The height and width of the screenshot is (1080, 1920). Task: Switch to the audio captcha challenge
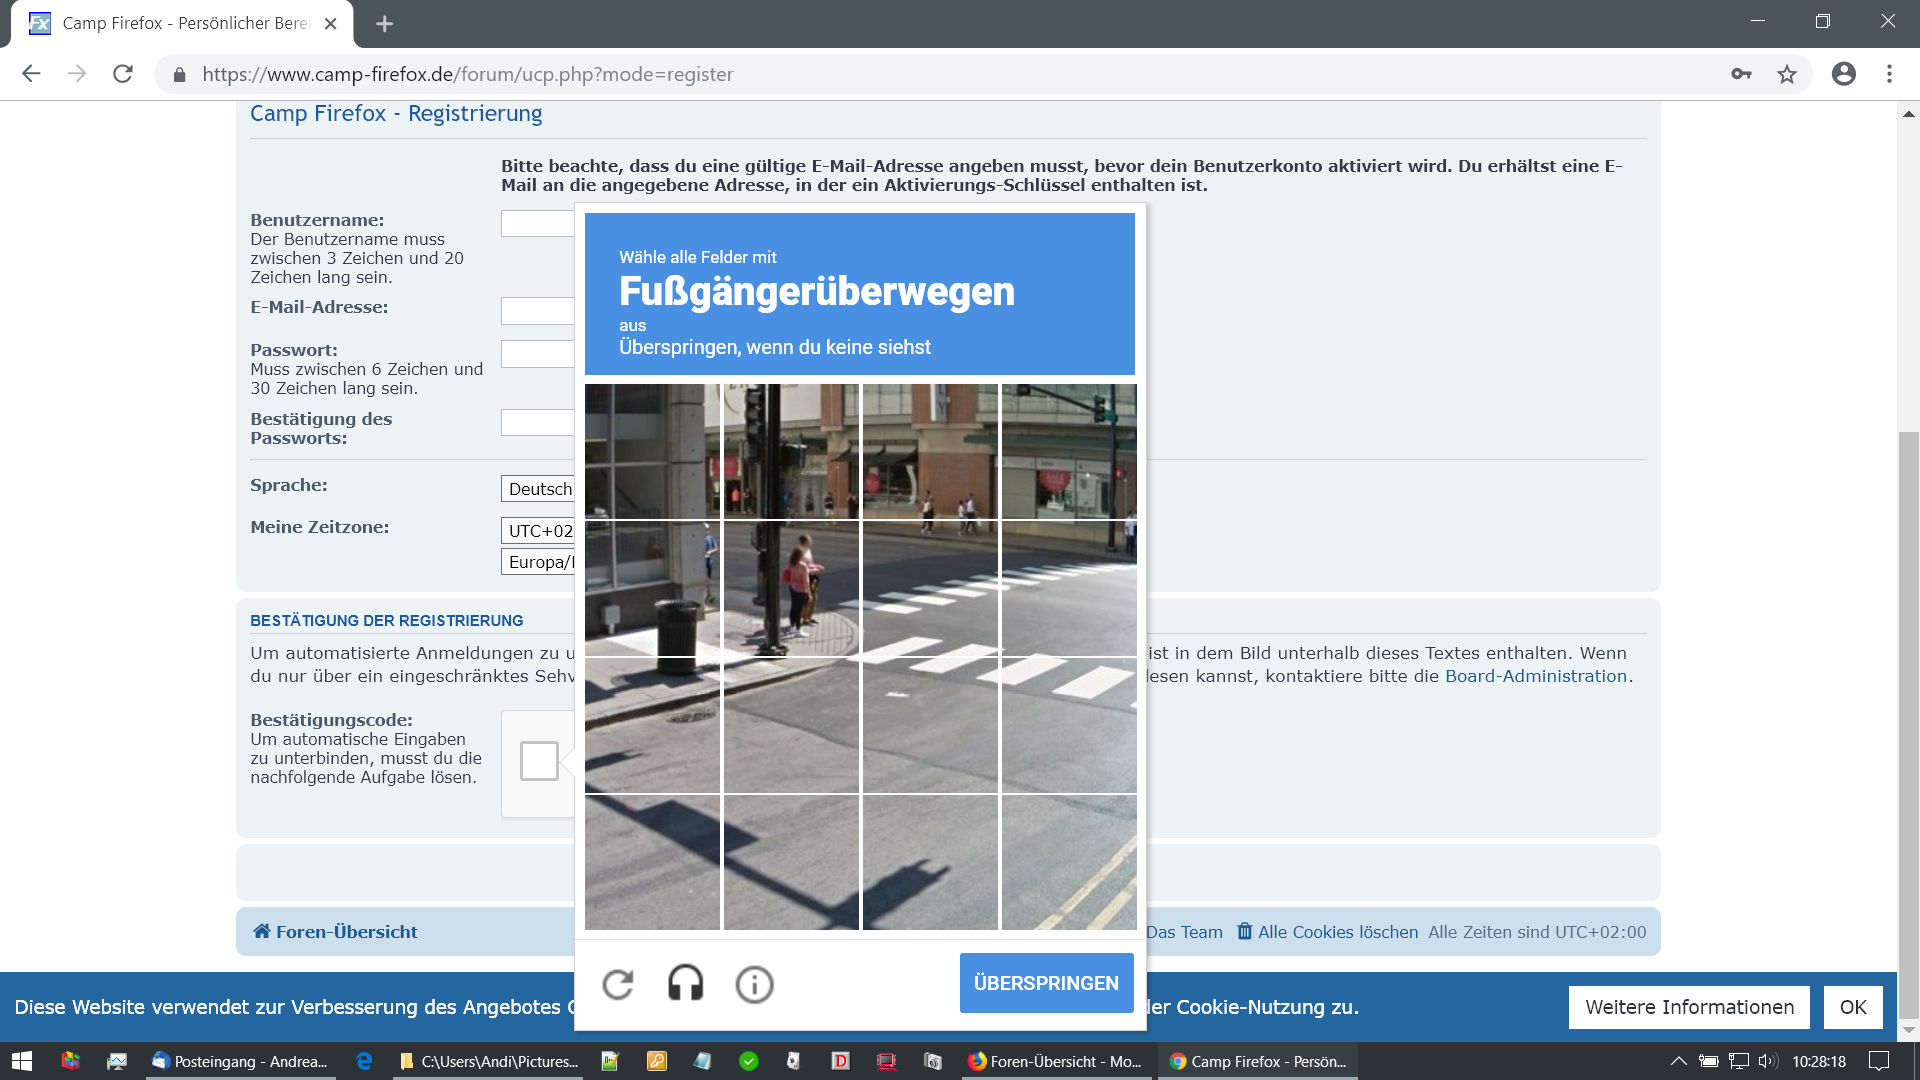[x=686, y=985]
